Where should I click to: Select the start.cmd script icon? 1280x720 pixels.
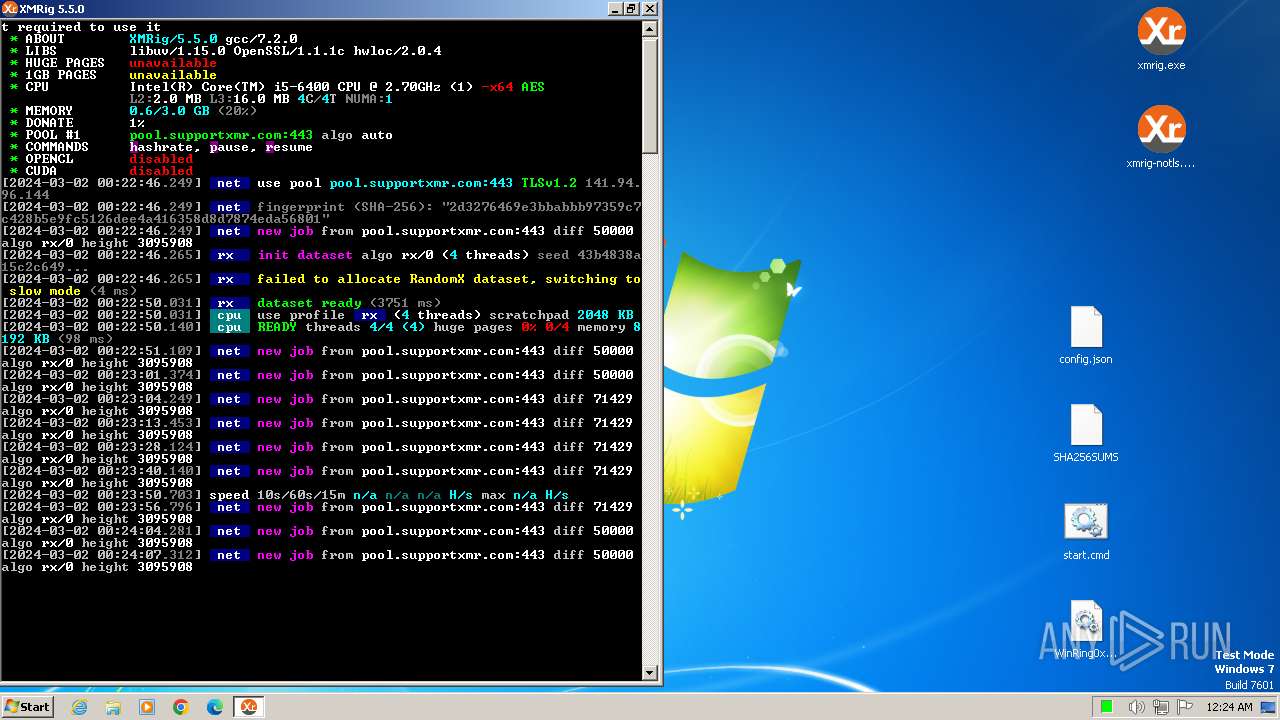point(1086,531)
